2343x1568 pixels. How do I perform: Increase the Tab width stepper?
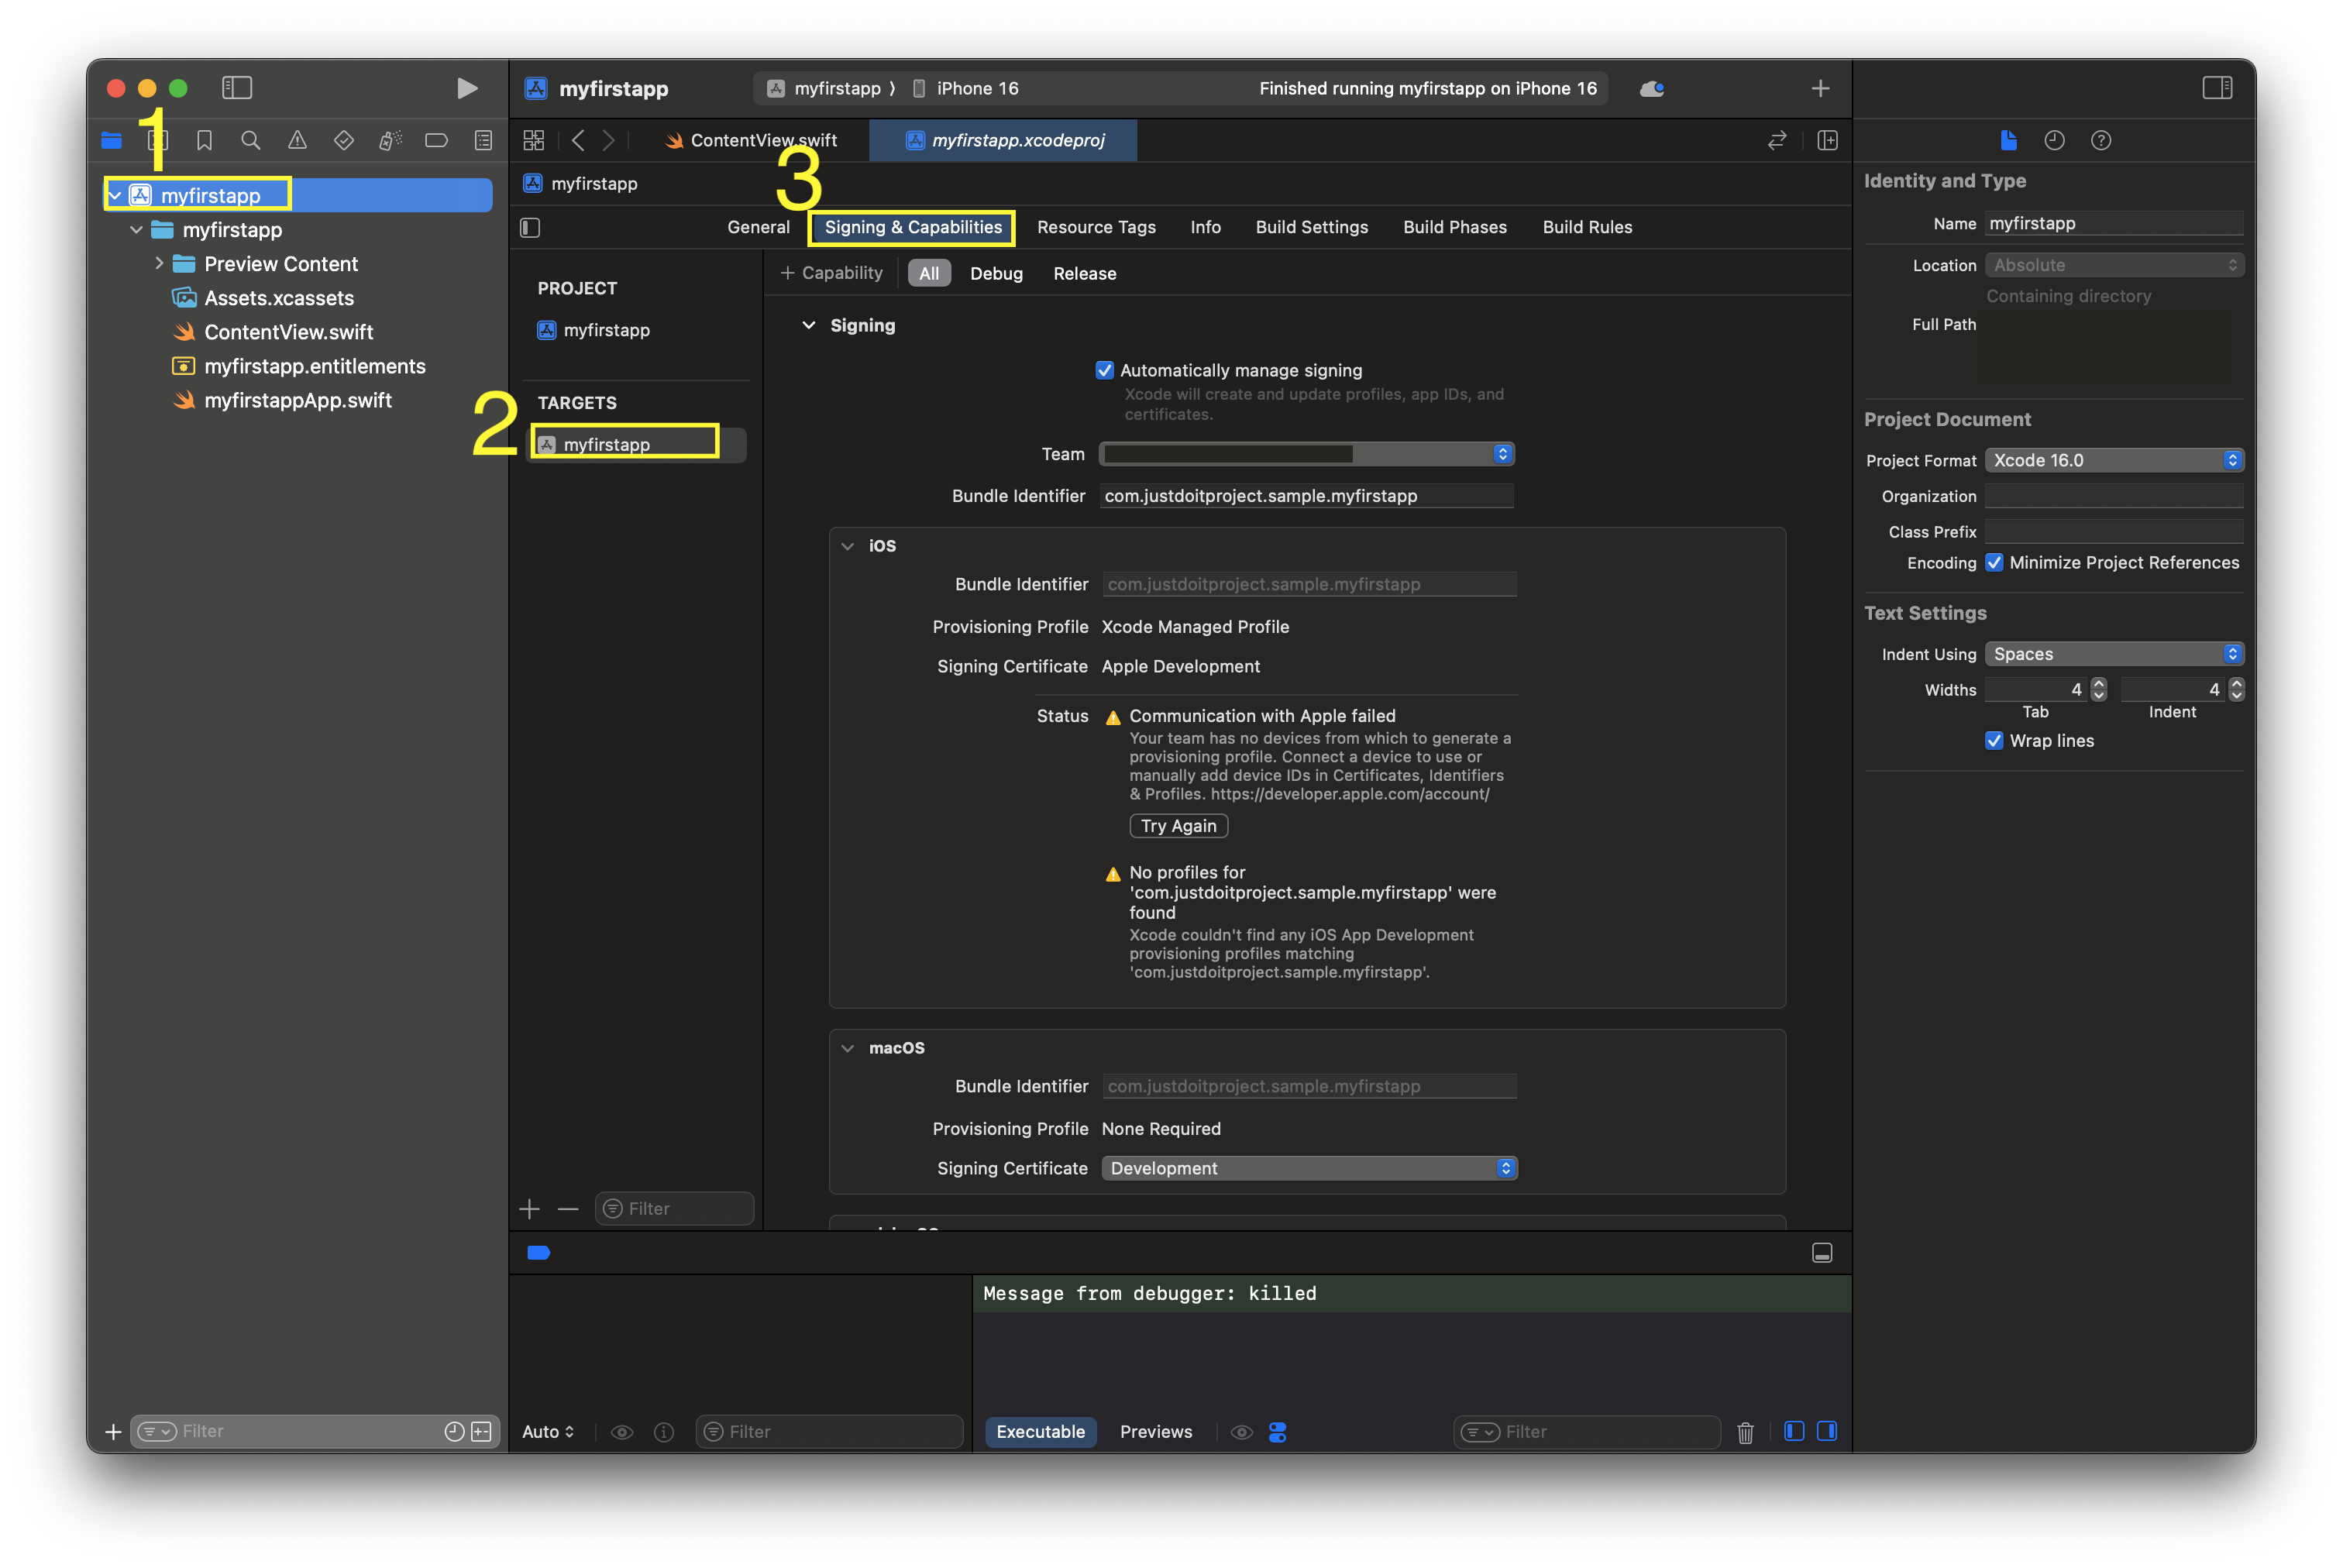2099,684
